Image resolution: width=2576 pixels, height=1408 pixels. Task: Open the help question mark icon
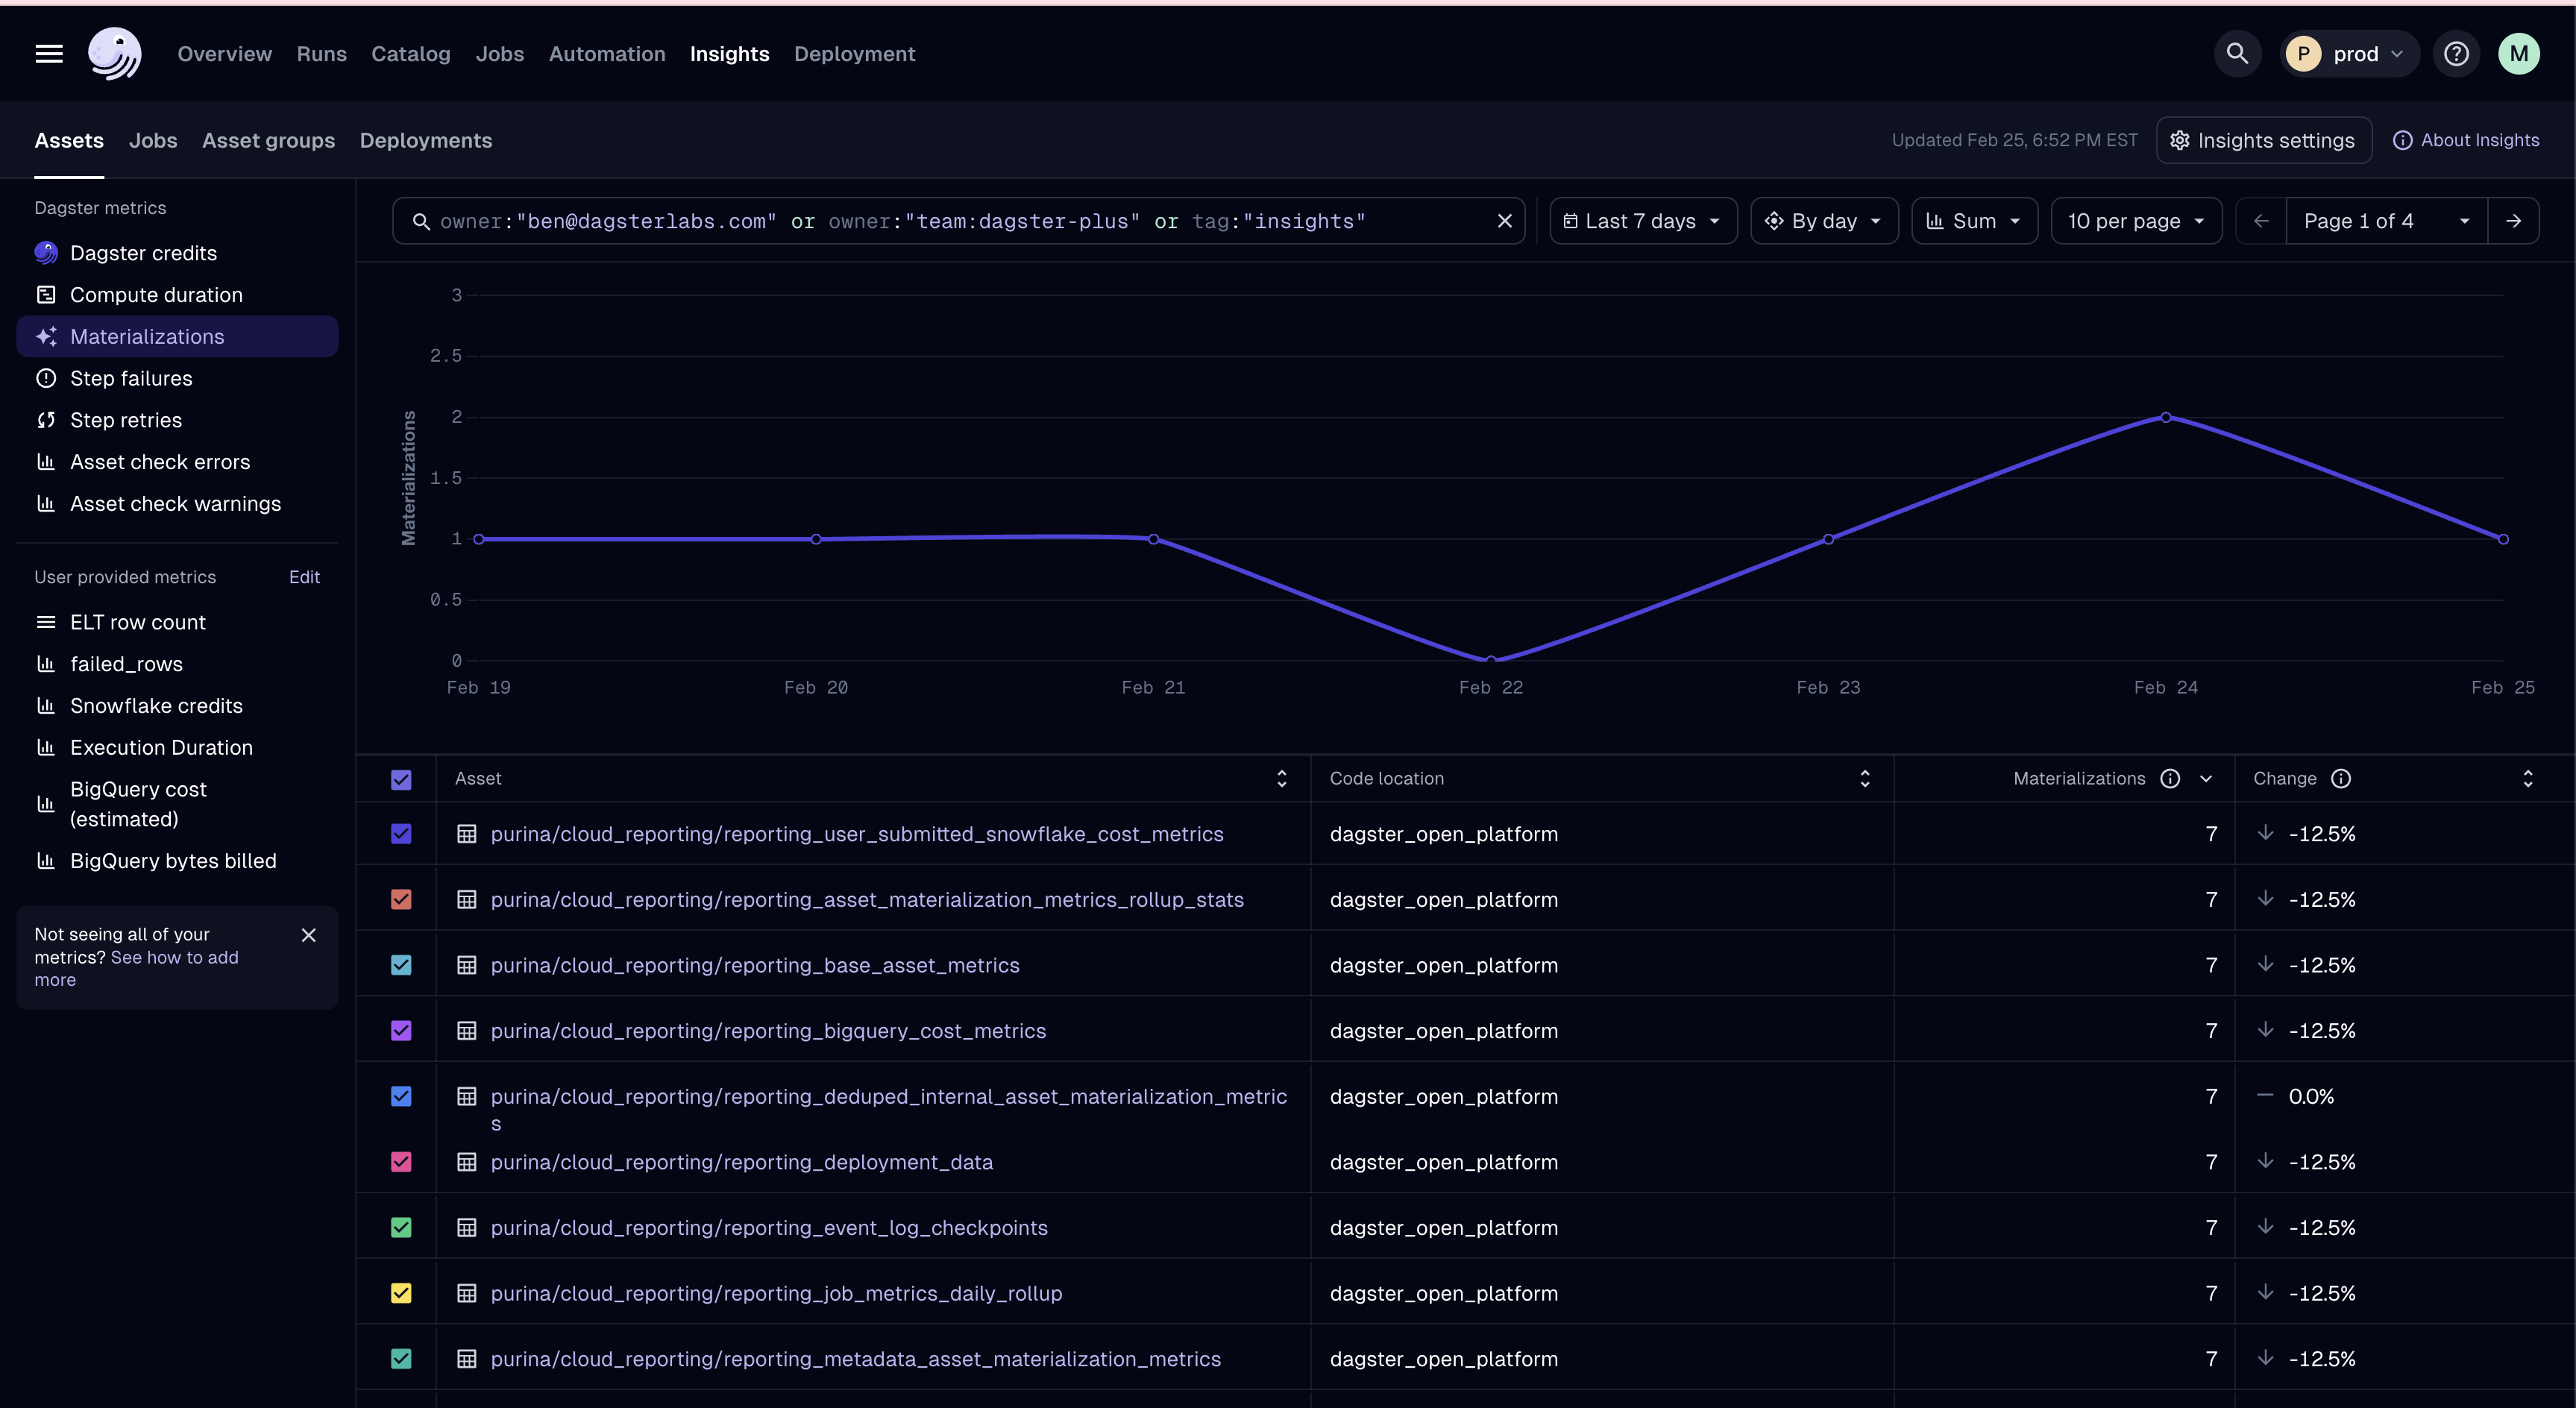pos(2456,54)
